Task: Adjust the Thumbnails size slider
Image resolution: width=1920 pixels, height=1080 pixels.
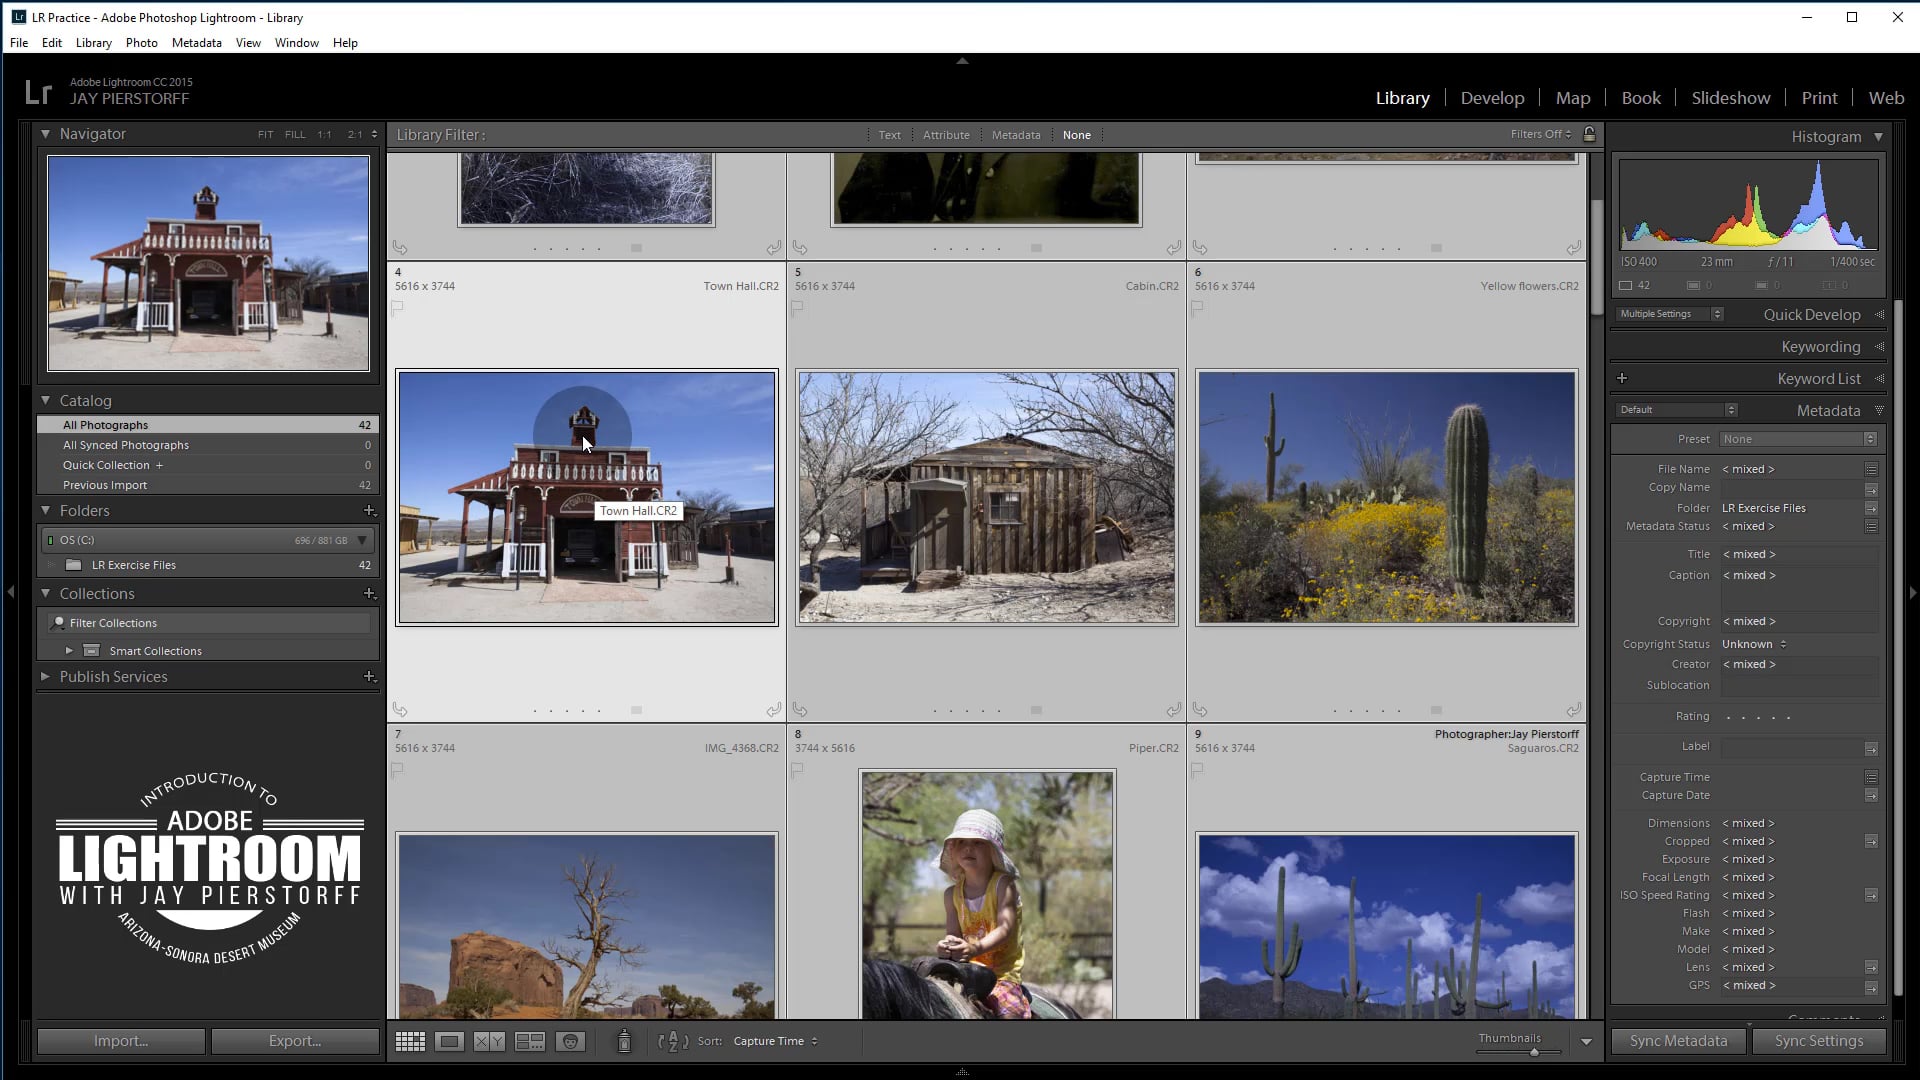Action: (x=1533, y=1052)
